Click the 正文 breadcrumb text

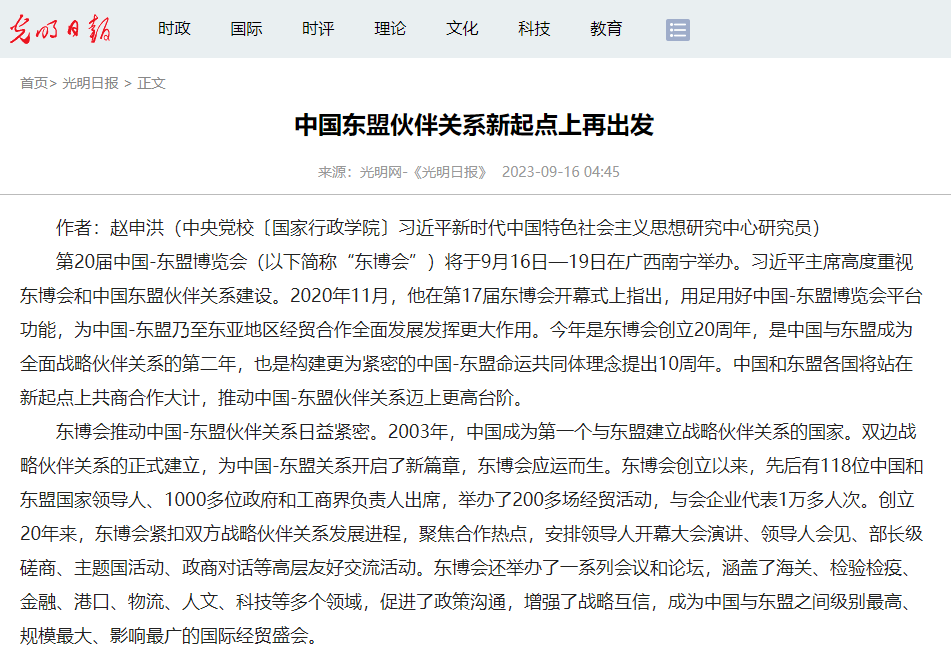click(151, 83)
